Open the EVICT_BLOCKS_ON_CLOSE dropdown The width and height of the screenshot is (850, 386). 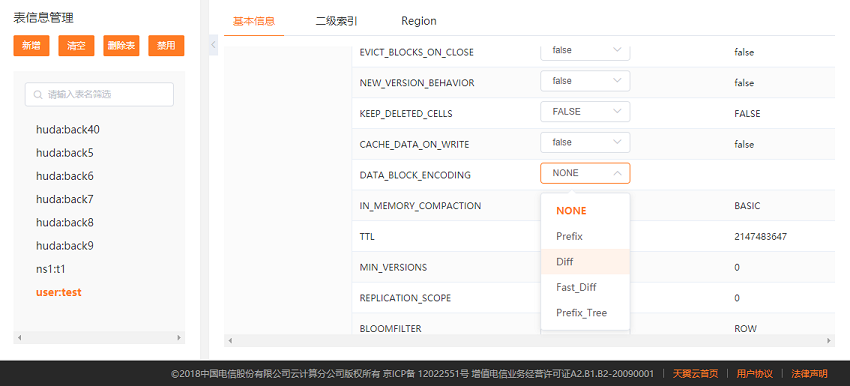coord(585,50)
